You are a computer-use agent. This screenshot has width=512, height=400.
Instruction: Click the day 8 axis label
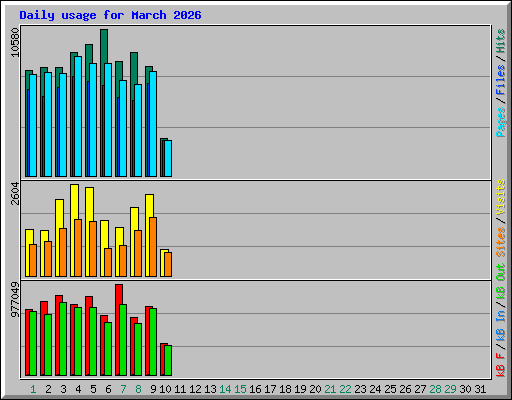coord(138,389)
